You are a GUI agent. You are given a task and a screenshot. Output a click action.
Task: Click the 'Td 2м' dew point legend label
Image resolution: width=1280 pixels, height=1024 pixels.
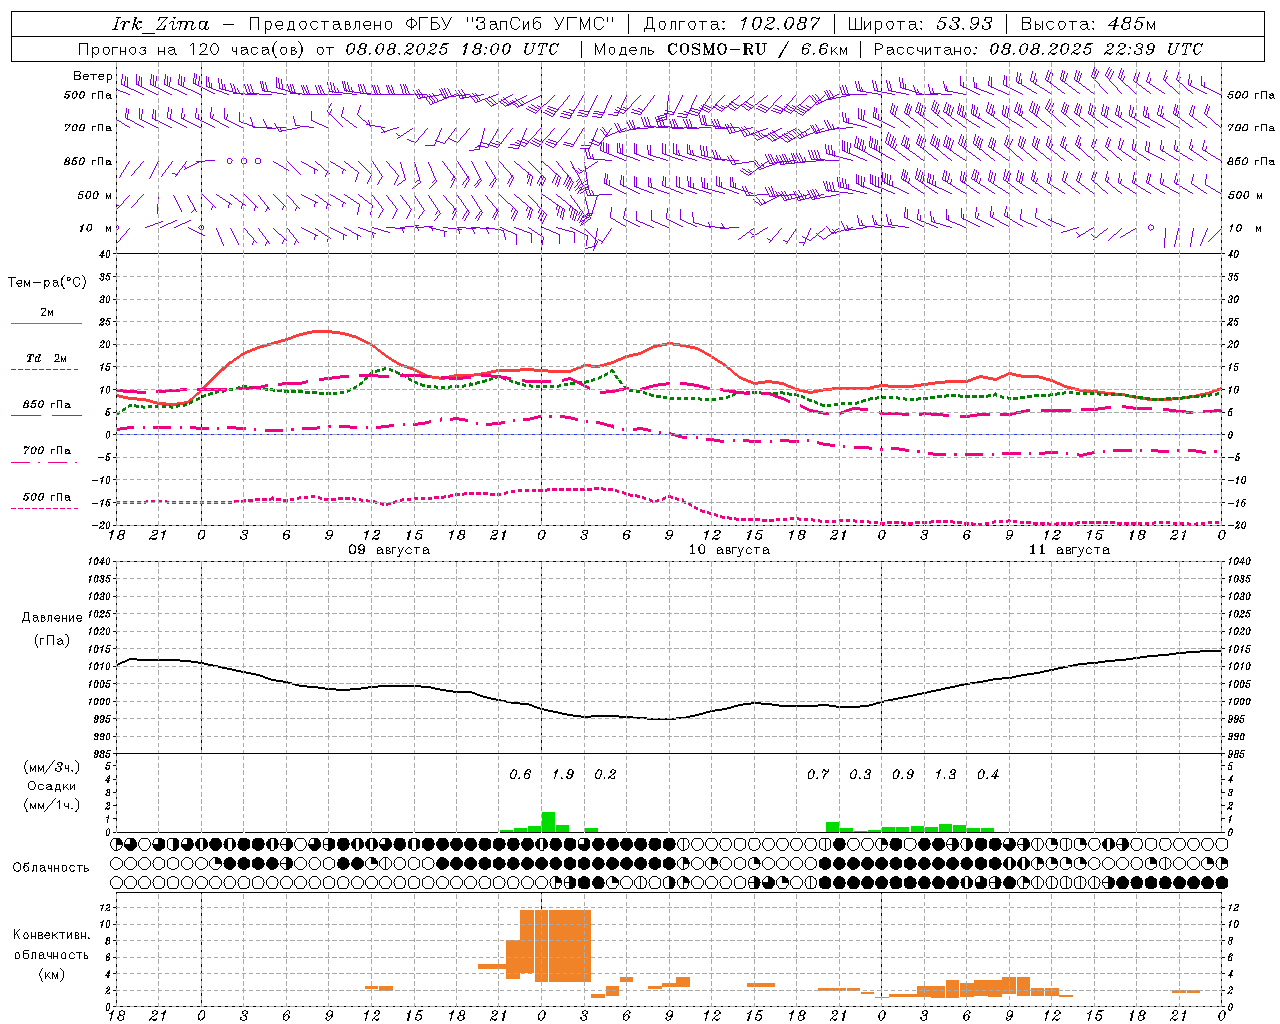pos(47,358)
